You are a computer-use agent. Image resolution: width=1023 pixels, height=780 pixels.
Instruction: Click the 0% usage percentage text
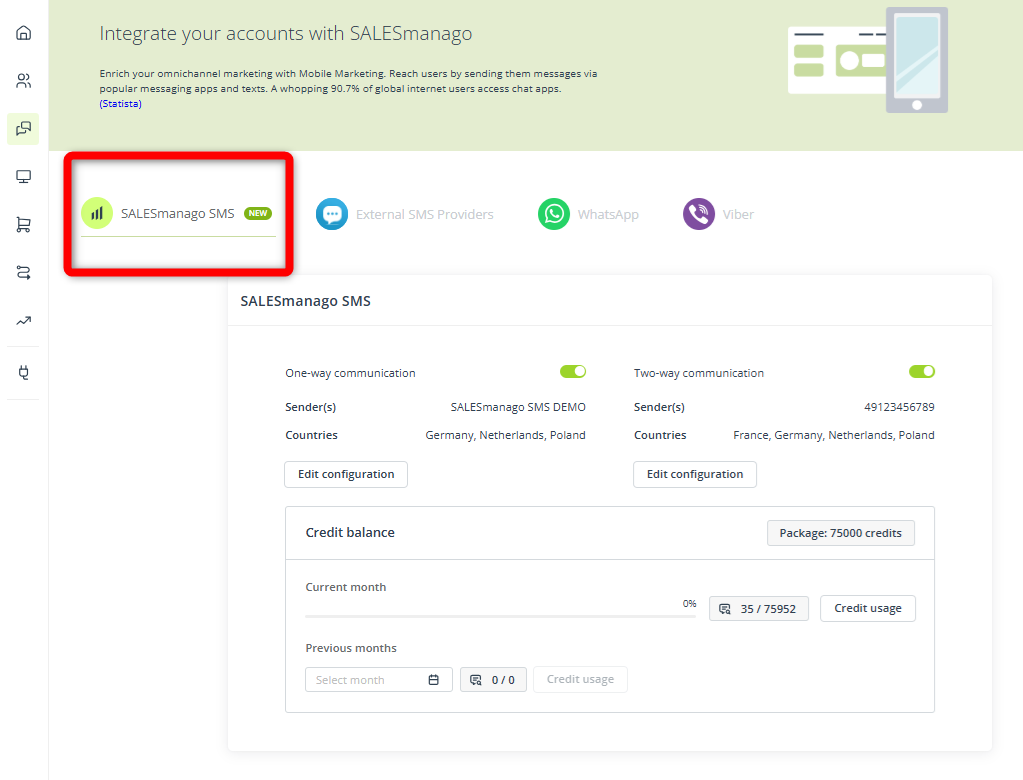click(x=690, y=604)
